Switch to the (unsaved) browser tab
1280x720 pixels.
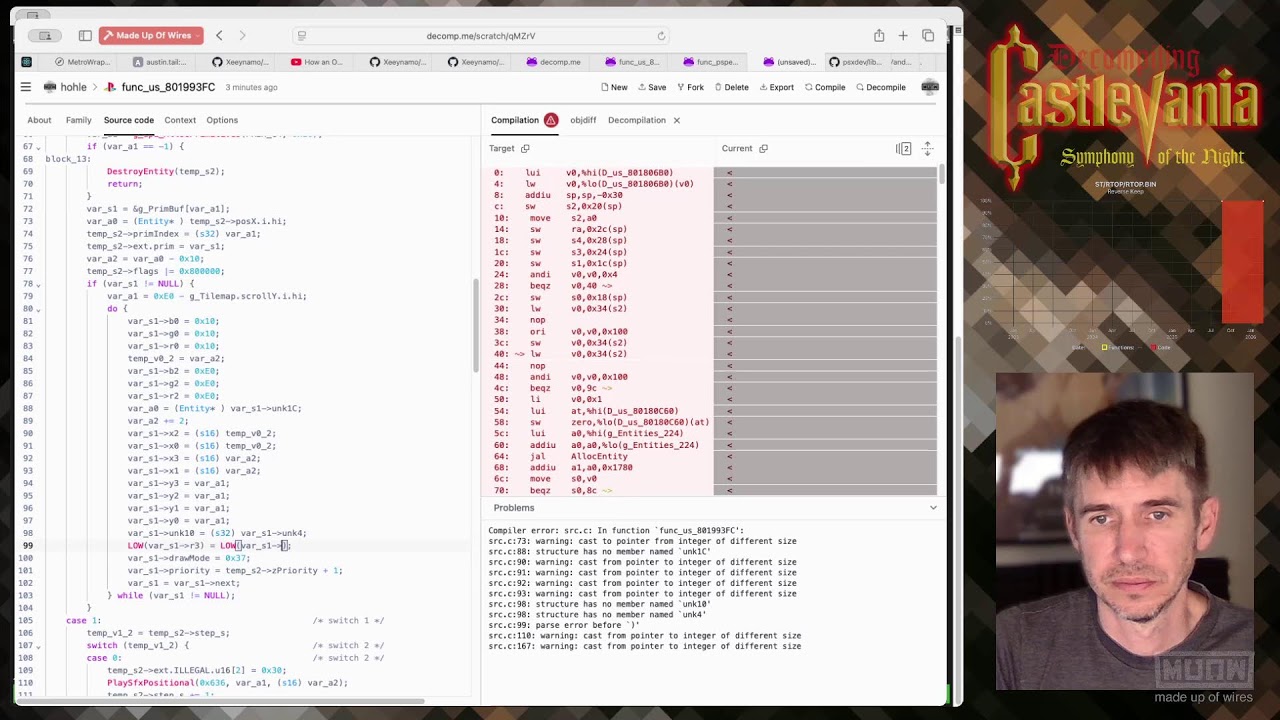[x=789, y=62]
